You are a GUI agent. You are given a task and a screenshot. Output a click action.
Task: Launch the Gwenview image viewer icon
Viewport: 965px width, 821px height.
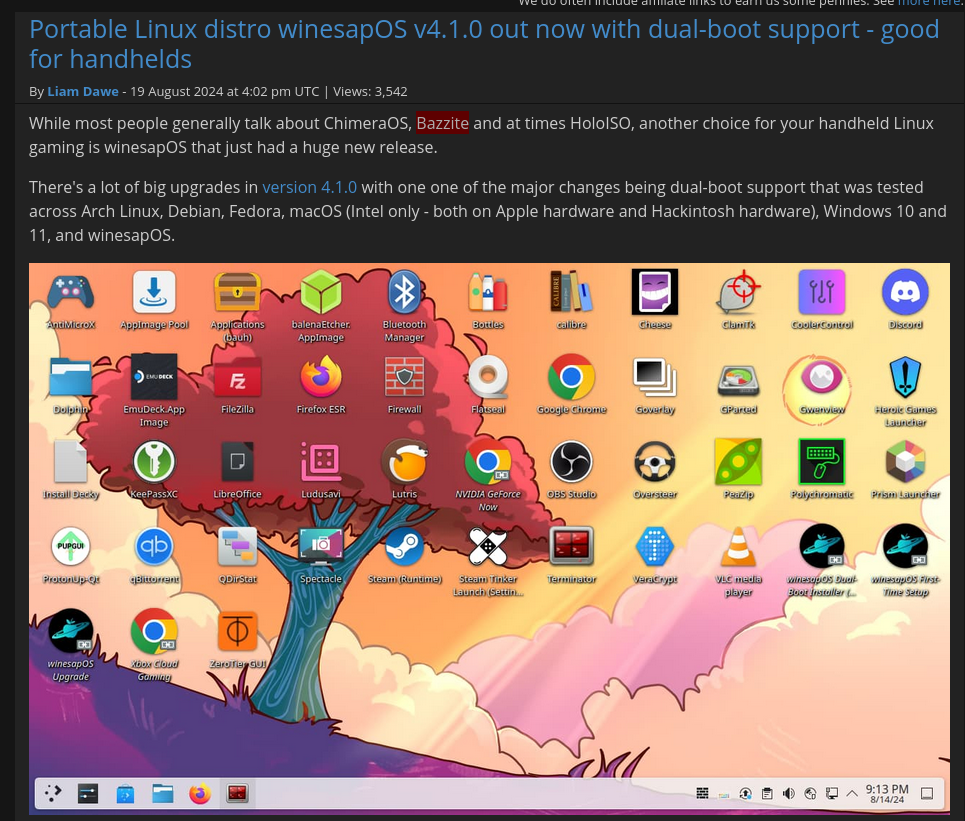(822, 377)
